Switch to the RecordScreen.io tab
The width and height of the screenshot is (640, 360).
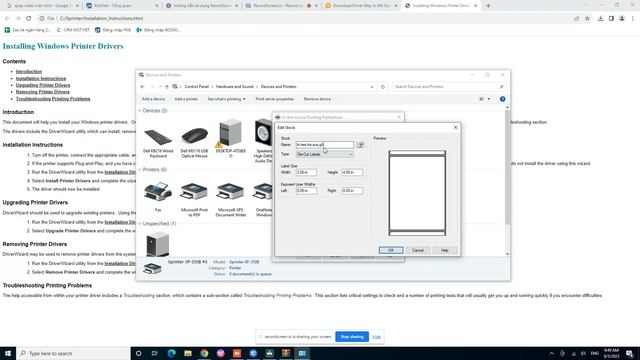click(x=282, y=6)
